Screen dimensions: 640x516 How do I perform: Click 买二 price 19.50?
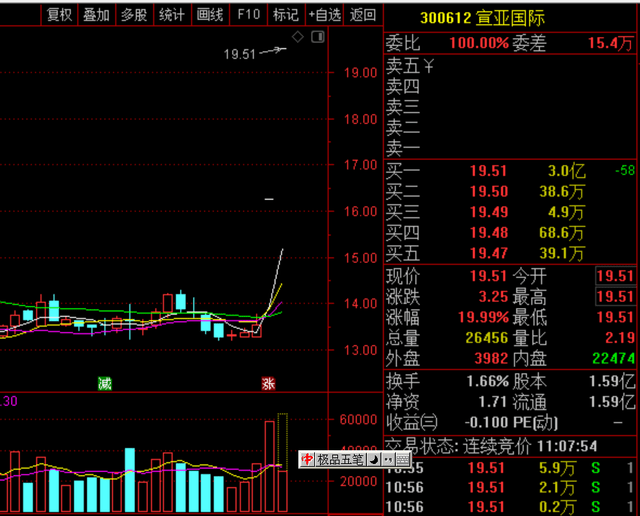pos(489,191)
